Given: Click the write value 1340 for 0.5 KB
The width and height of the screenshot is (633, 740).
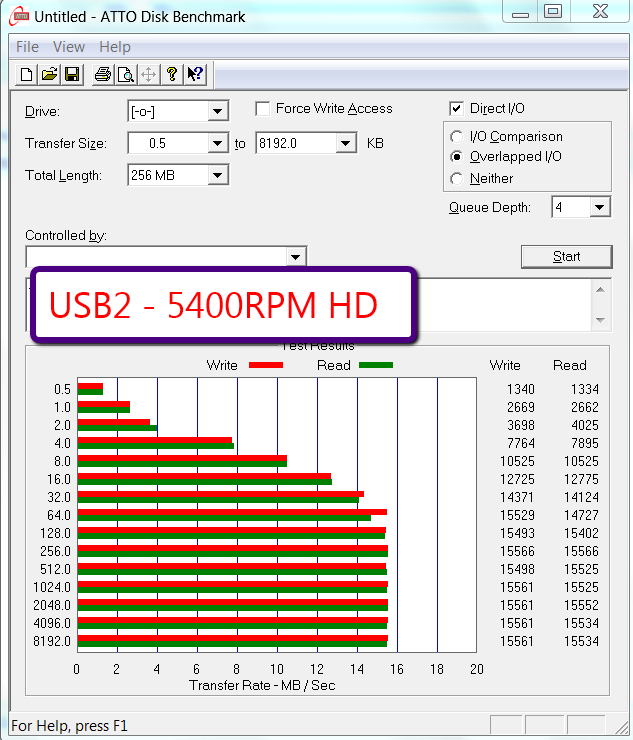Looking at the screenshot, I should (521, 389).
